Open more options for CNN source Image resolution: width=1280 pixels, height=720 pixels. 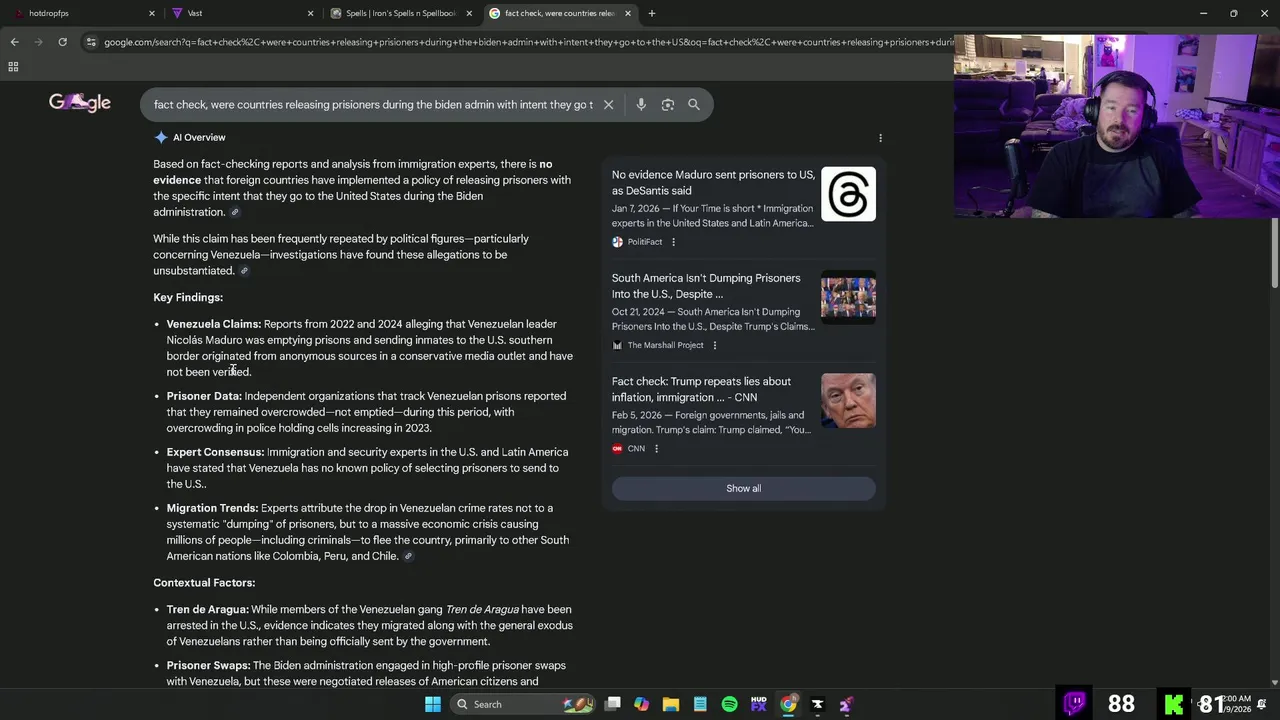coord(656,448)
